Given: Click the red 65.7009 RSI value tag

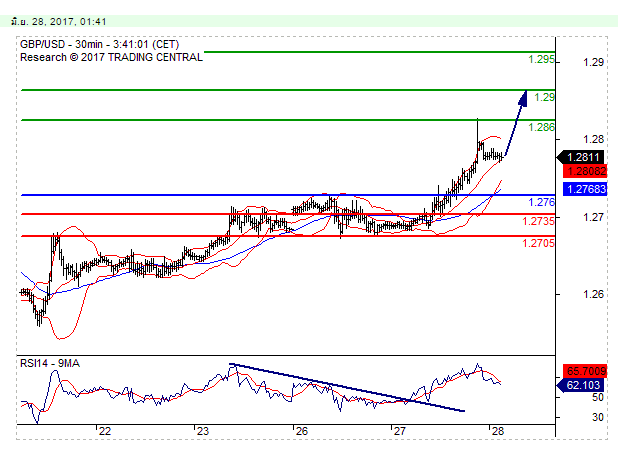Looking at the screenshot, I should click(585, 371).
